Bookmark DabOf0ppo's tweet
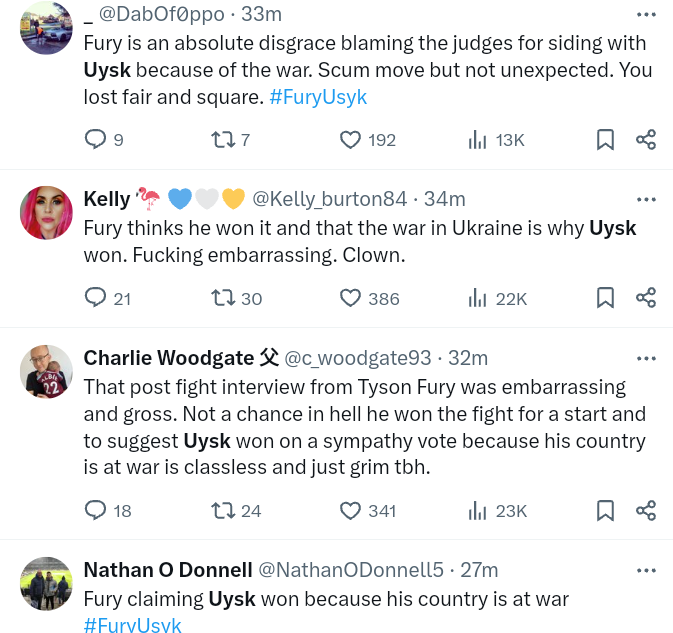The height and width of the screenshot is (633, 673). pyautogui.click(x=605, y=140)
